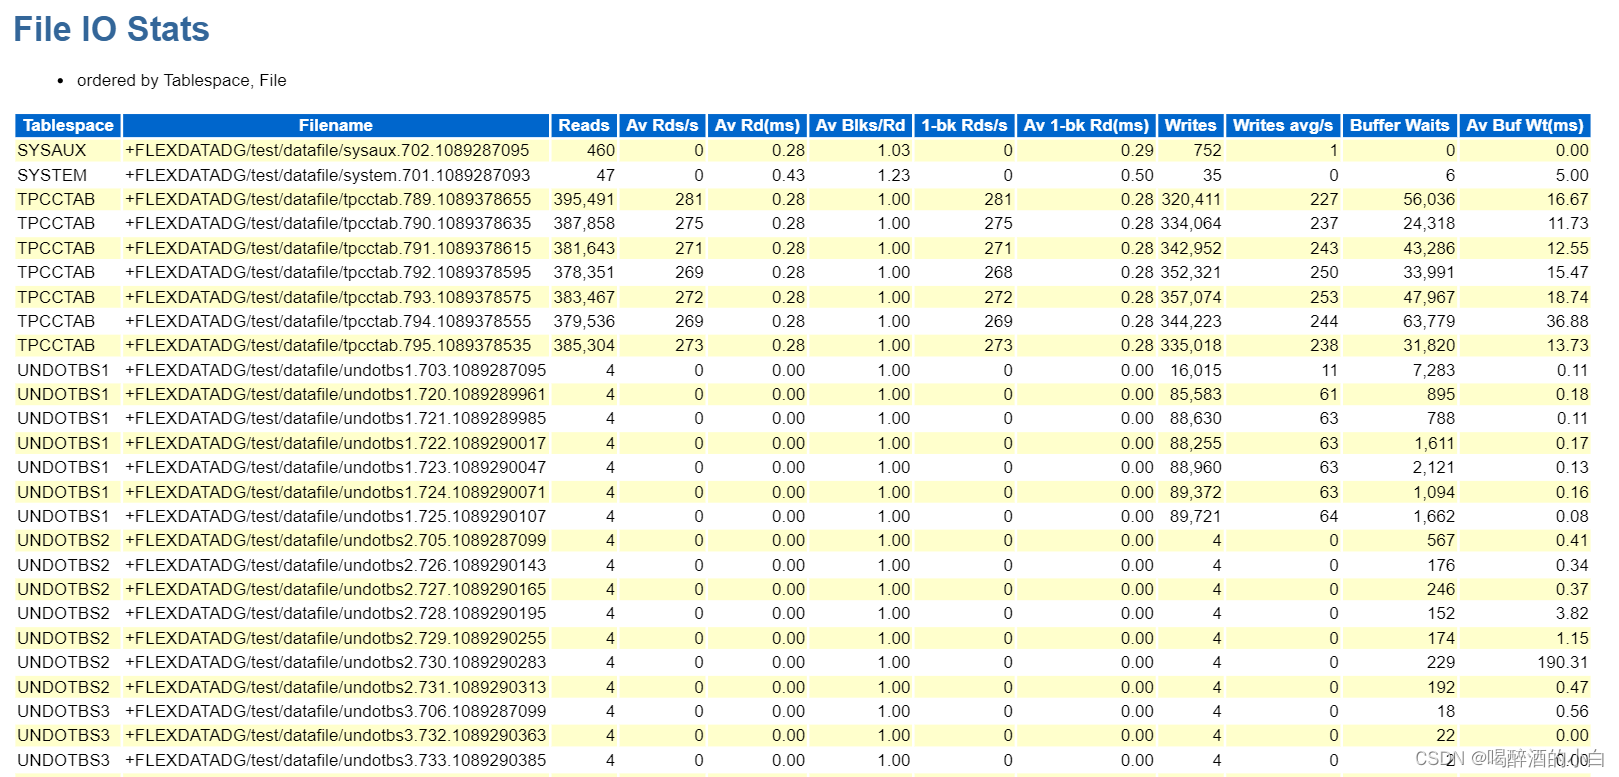
Task: Select the undotbs2.730.1089290283 filename
Action: tap(336, 662)
